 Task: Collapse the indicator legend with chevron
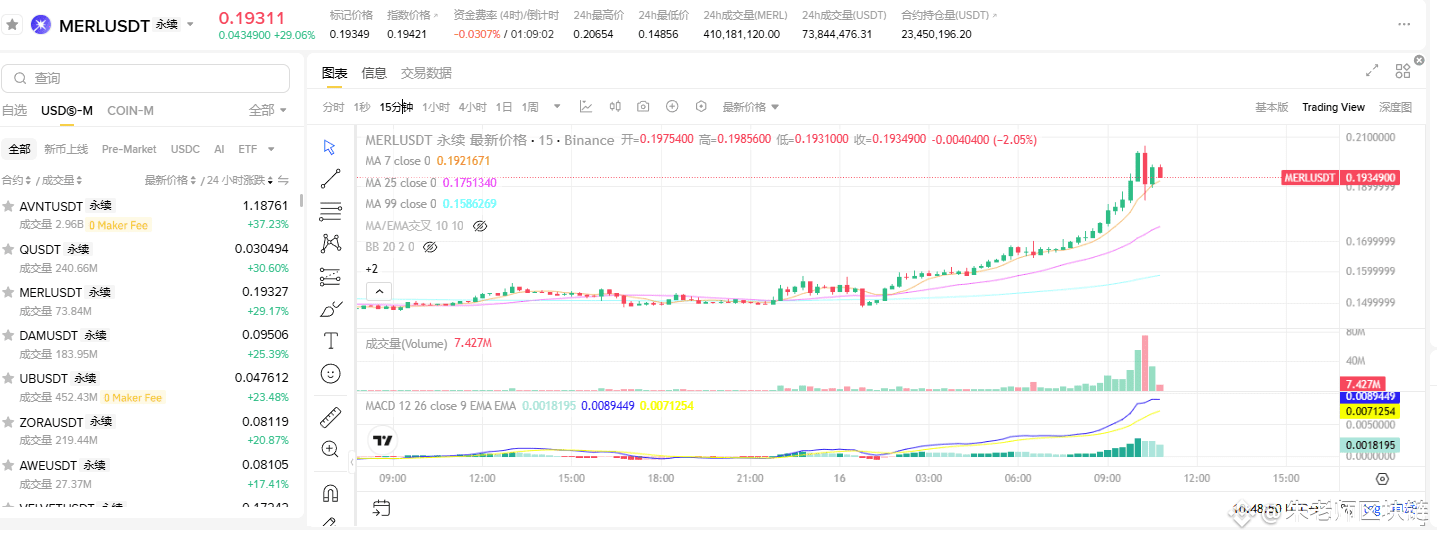(379, 291)
